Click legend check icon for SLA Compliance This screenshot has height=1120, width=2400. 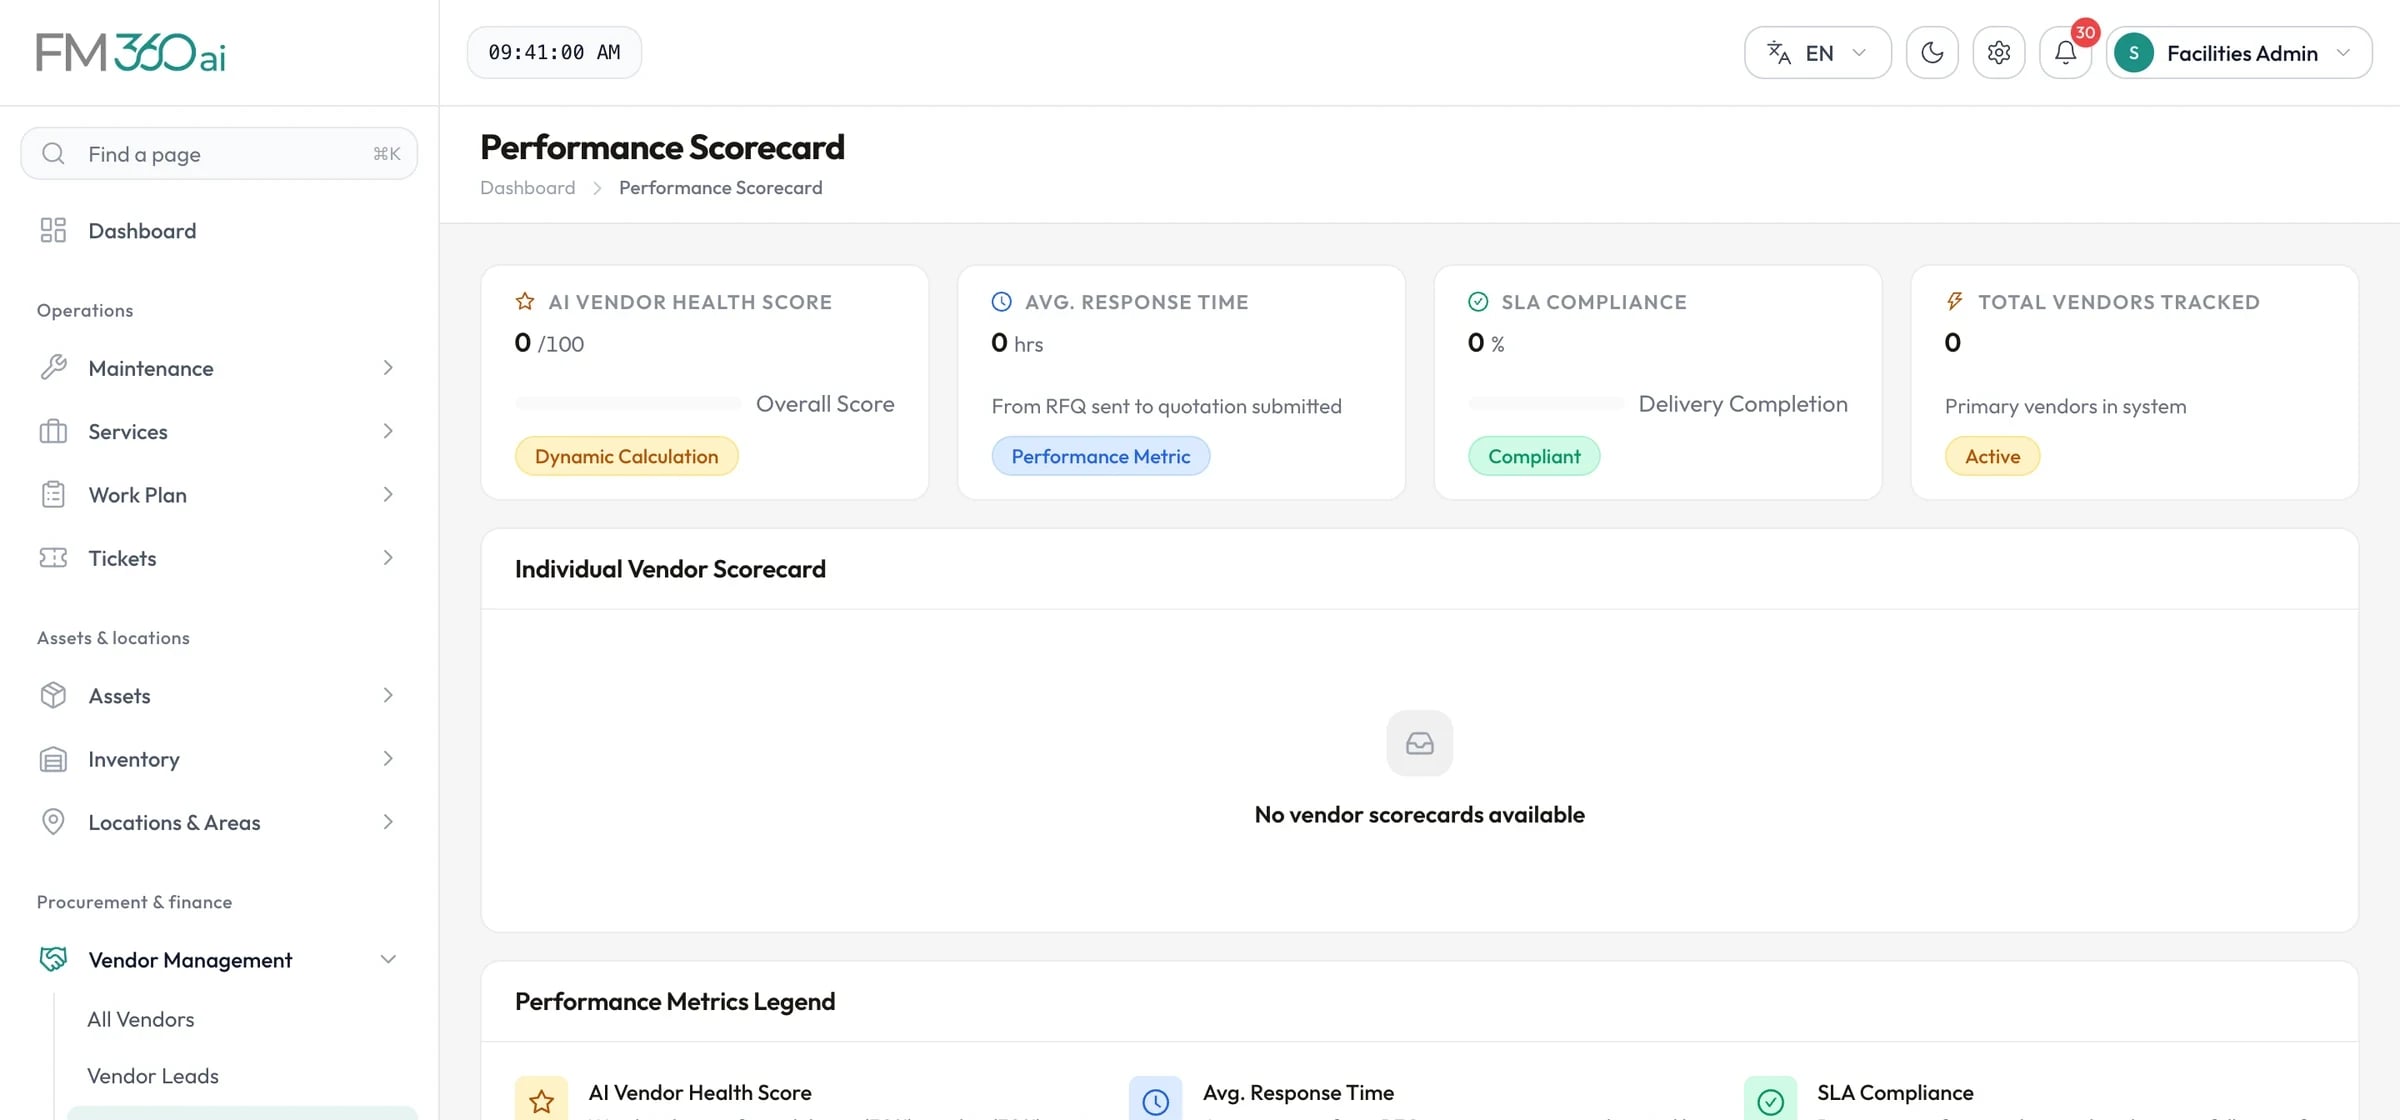[x=1771, y=1101]
